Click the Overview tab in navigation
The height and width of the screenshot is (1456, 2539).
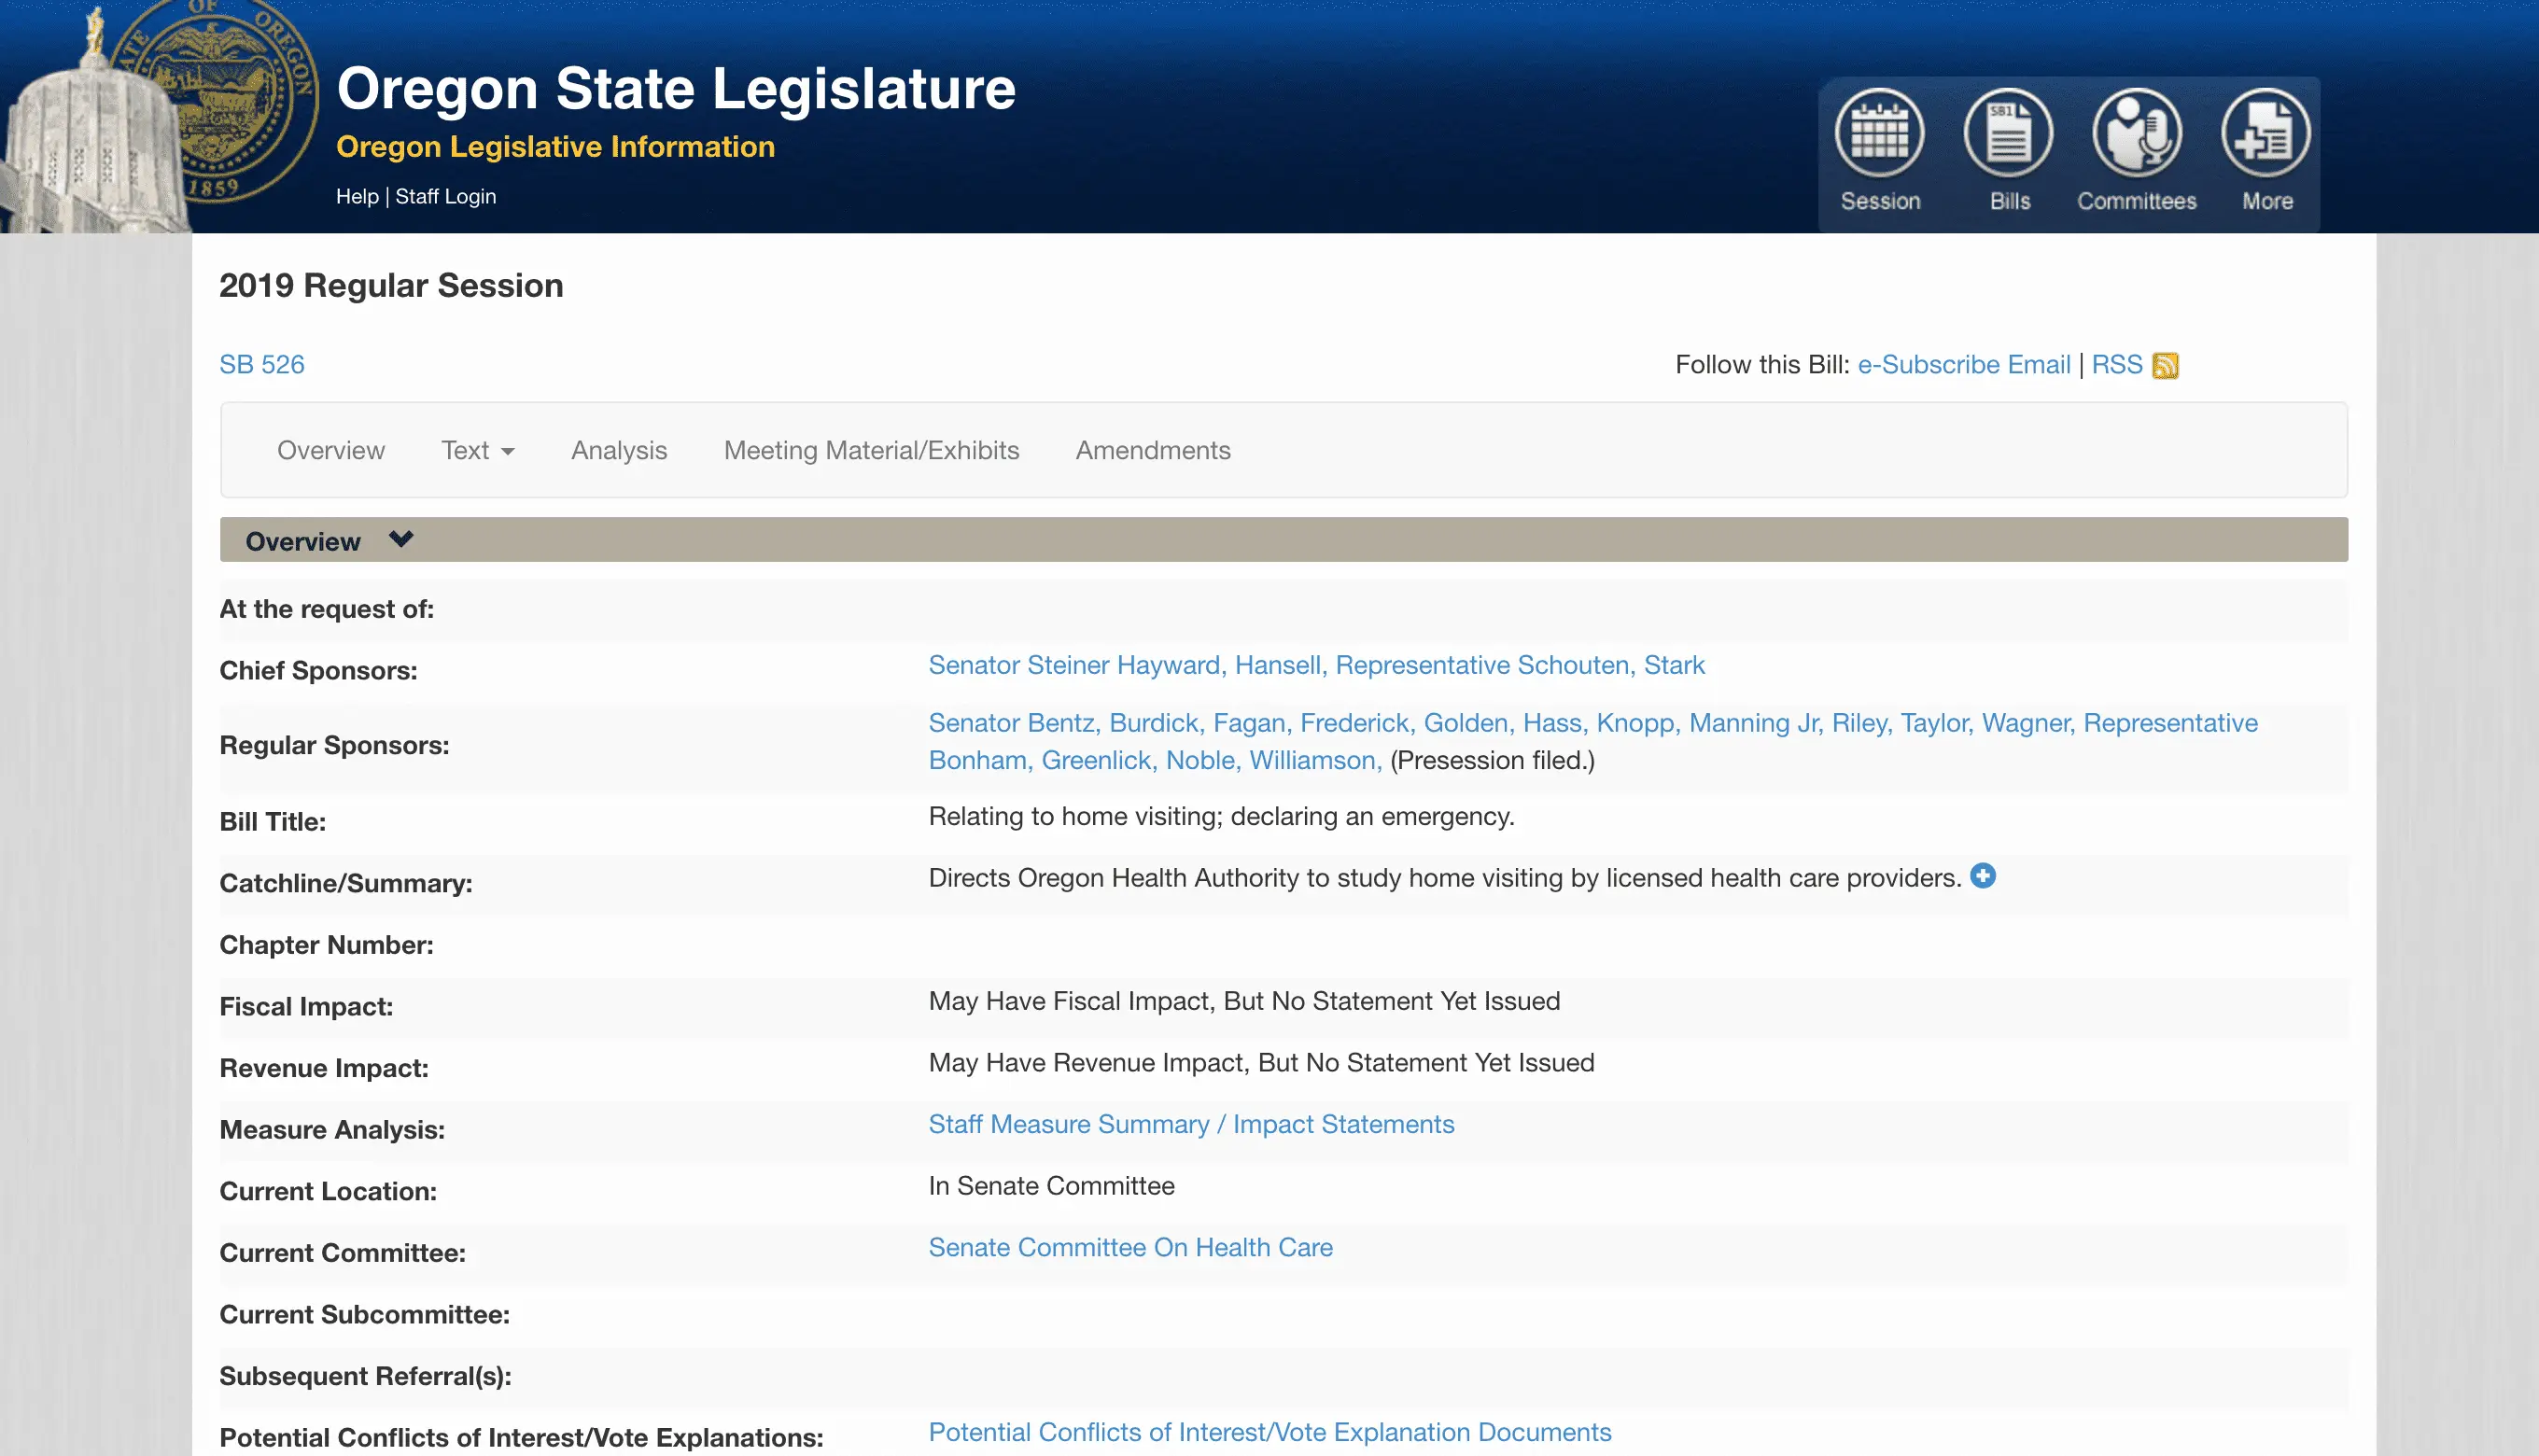pyautogui.click(x=330, y=451)
